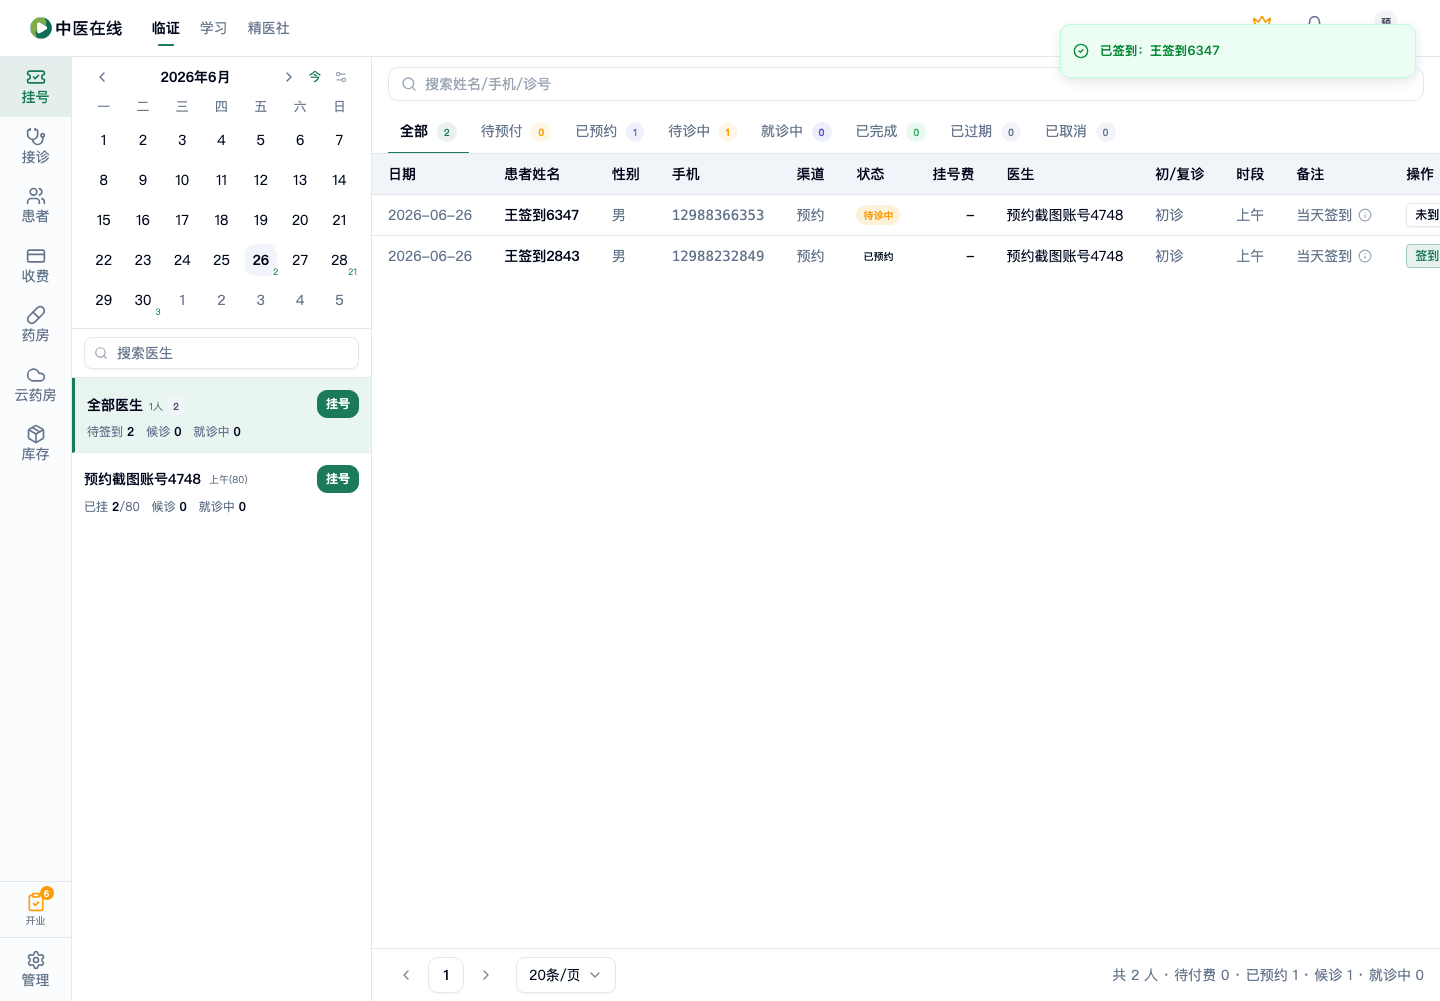Go to previous month in calendar
Screen dimensions: 1440x1001
click(x=102, y=77)
